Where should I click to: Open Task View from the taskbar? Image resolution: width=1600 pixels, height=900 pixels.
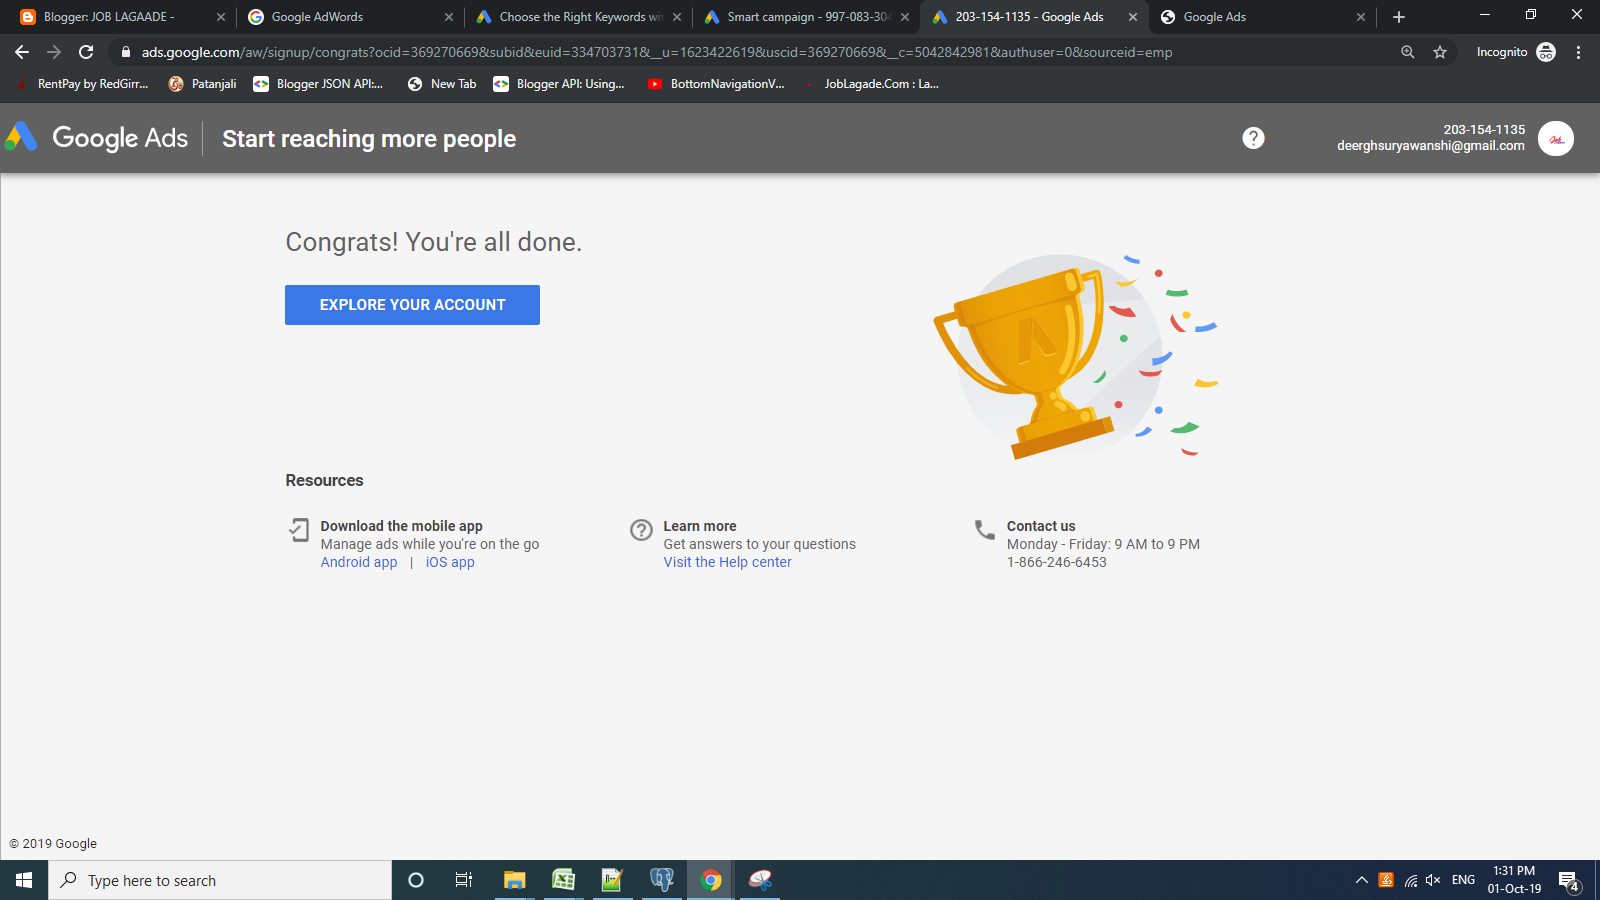click(464, 880)
